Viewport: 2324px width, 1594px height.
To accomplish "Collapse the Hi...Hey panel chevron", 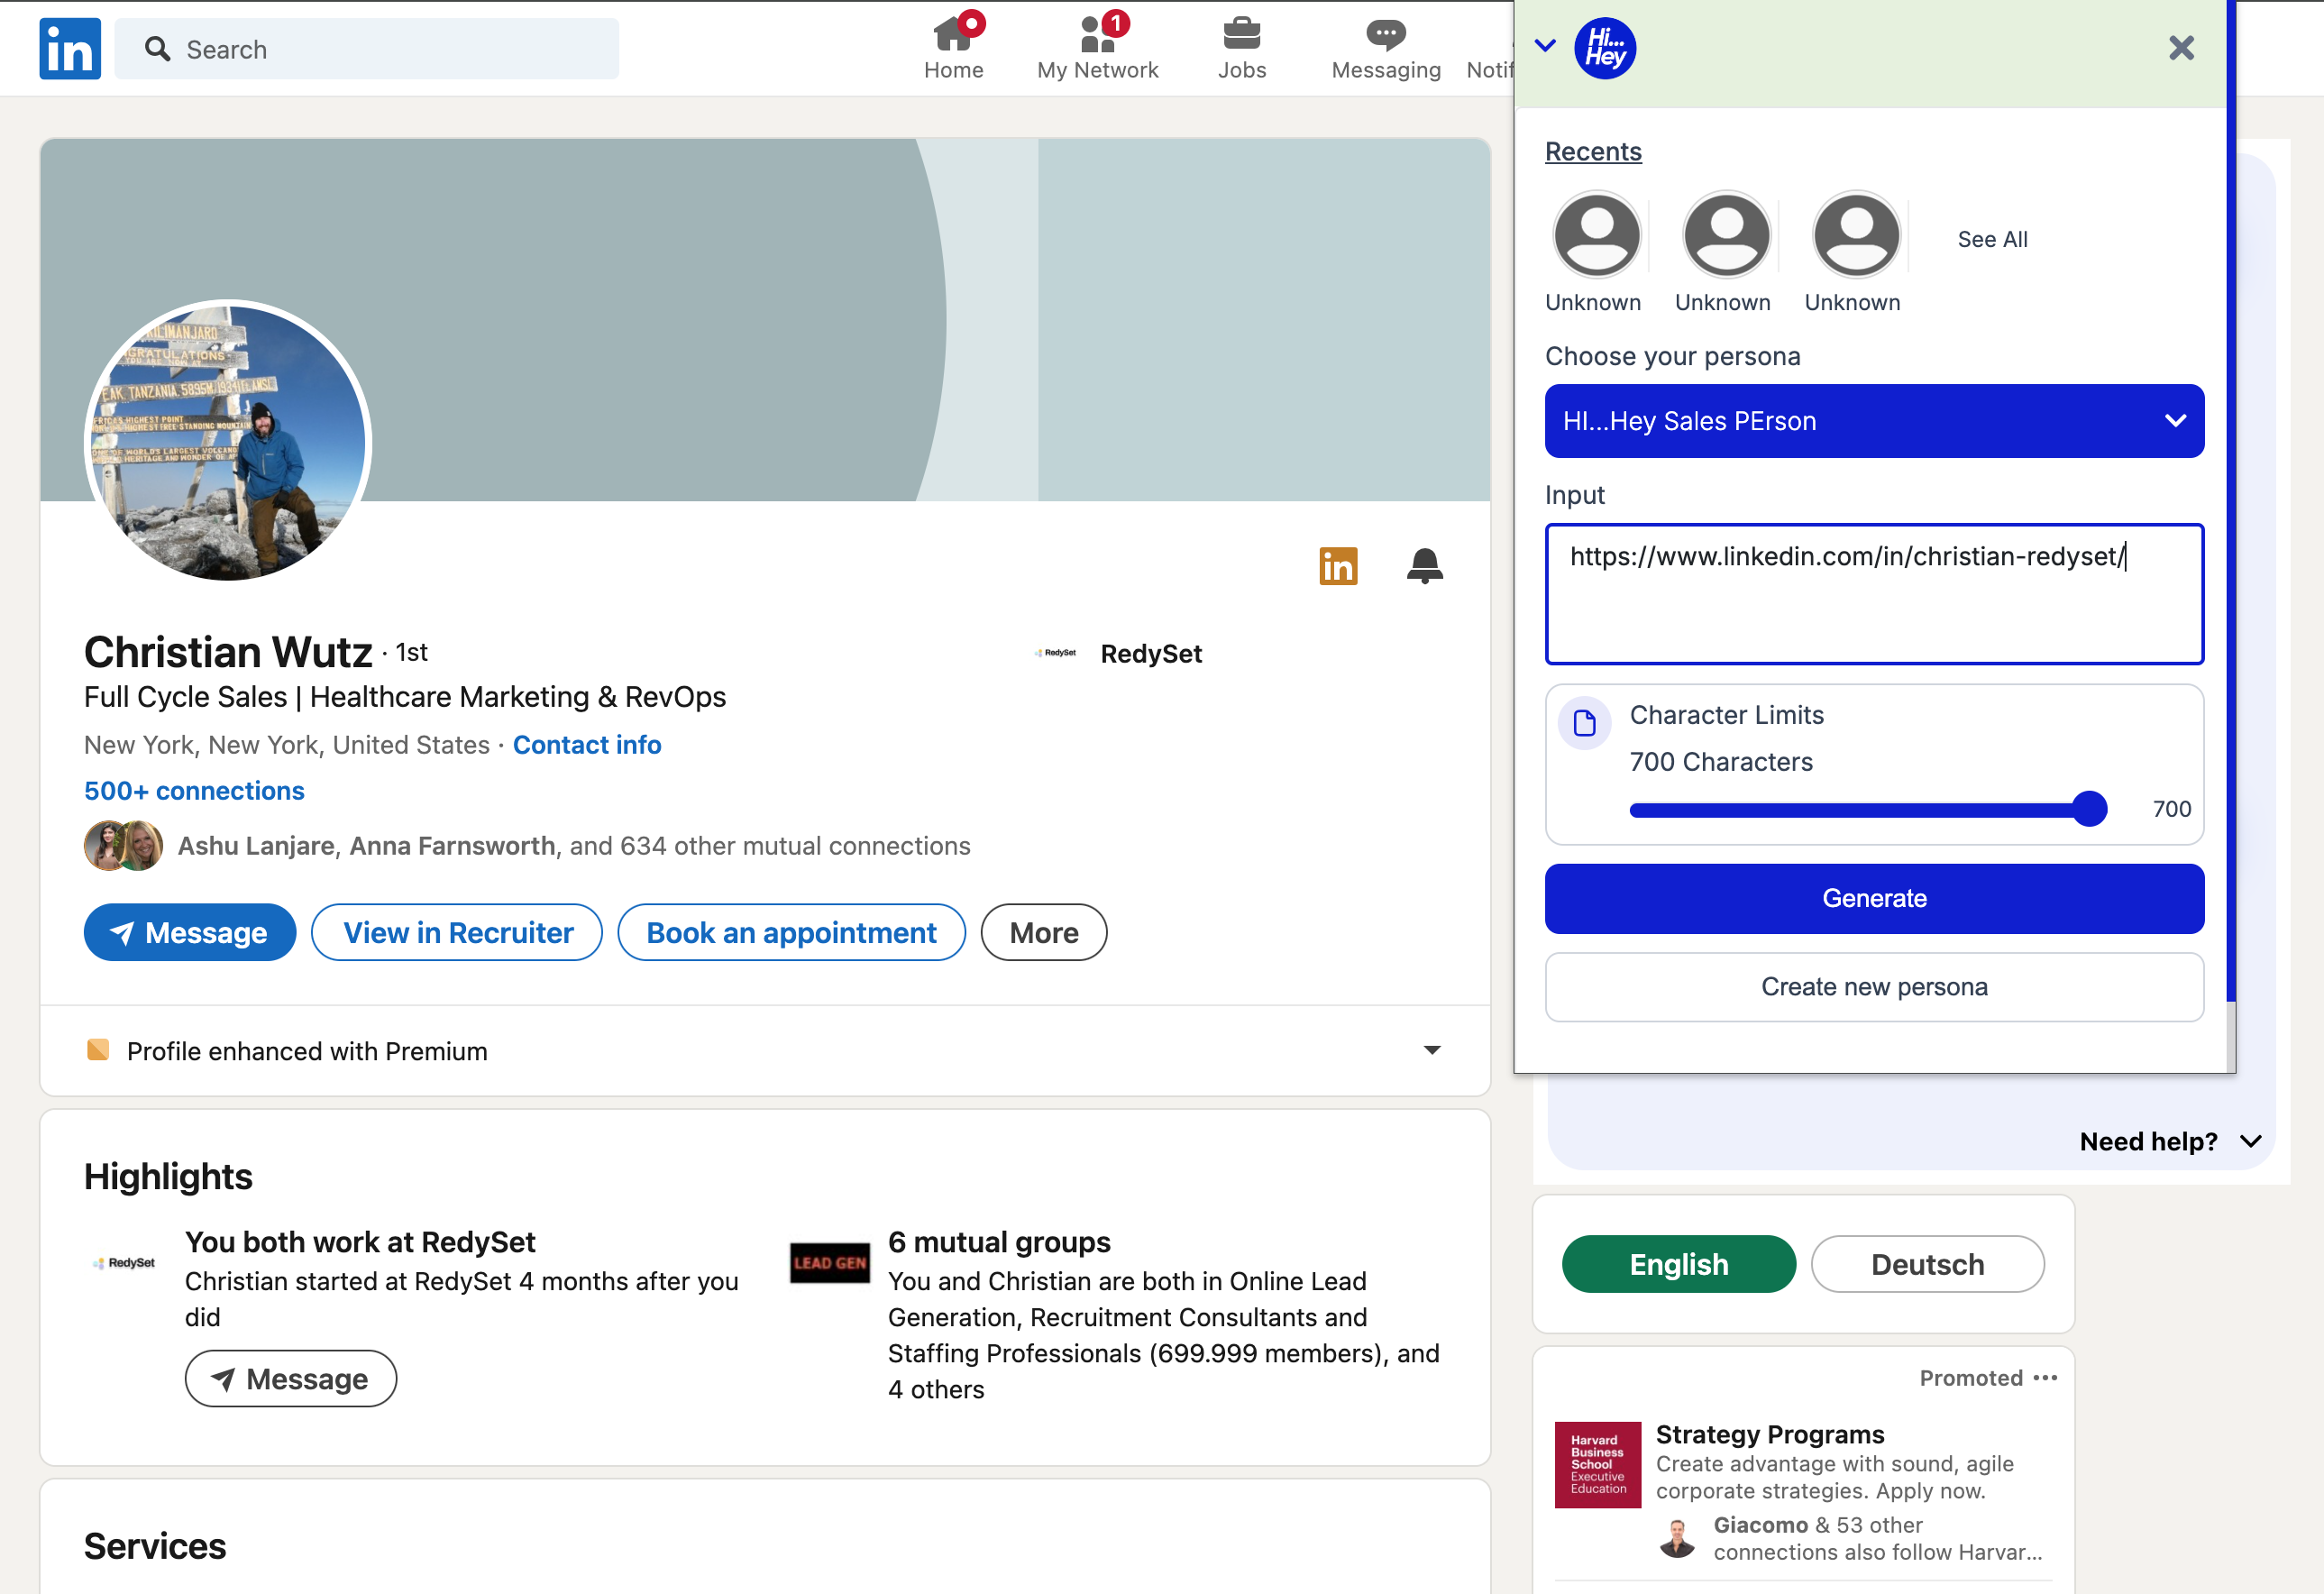I will pos(1545,45).
